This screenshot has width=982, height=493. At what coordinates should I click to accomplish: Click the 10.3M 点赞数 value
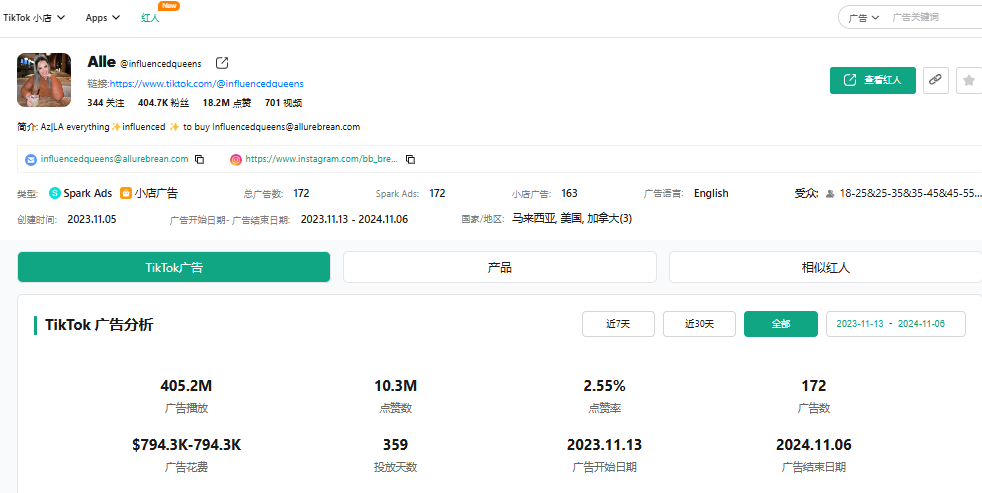tap(395, 386)
